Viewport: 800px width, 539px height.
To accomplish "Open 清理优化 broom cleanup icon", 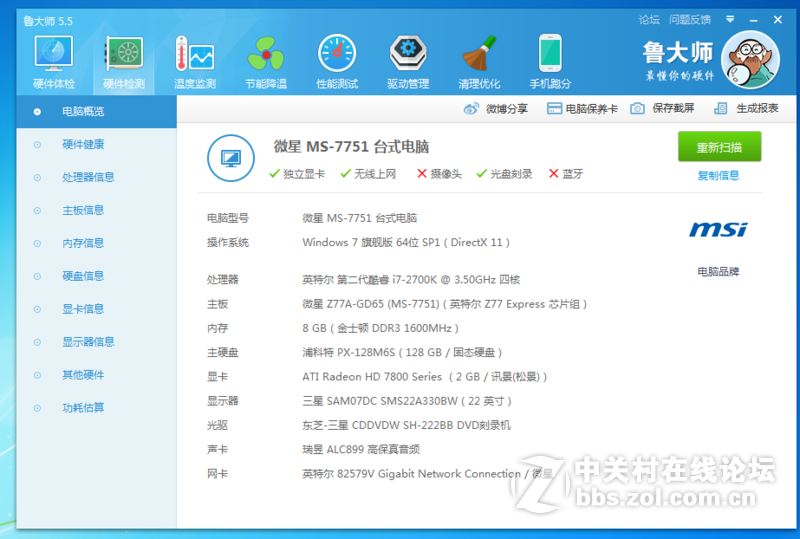I will click(x=479, y=54).
